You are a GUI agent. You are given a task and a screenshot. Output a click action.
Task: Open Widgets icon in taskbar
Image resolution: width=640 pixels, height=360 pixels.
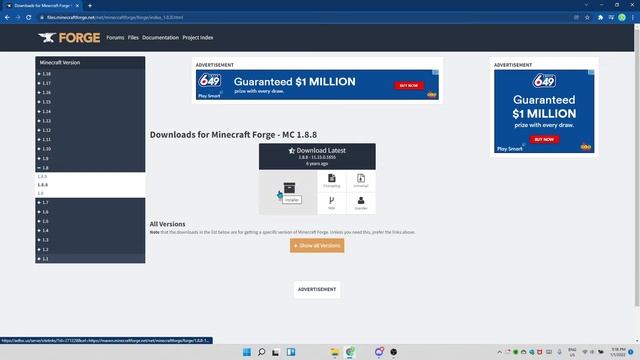291,352
